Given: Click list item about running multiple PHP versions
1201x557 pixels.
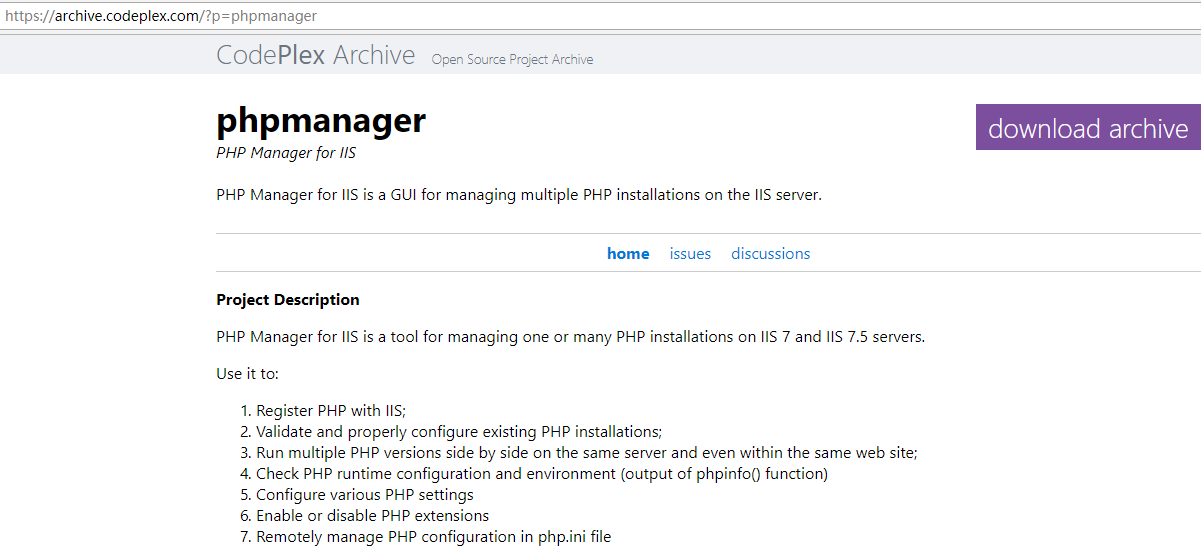Looking at the screenshot, I should [x=587, y=453].
